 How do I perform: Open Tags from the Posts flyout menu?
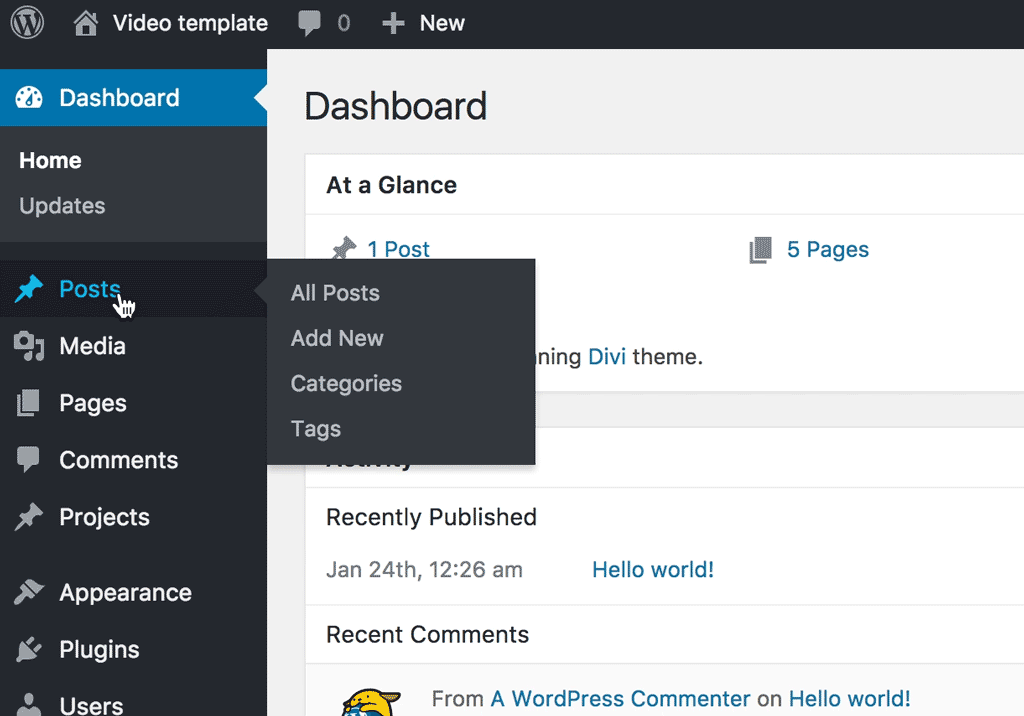[315, 428]
